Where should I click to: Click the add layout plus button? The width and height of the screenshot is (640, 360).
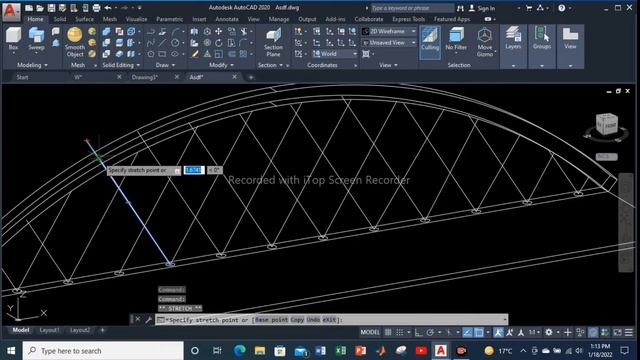tap(102, 330)
